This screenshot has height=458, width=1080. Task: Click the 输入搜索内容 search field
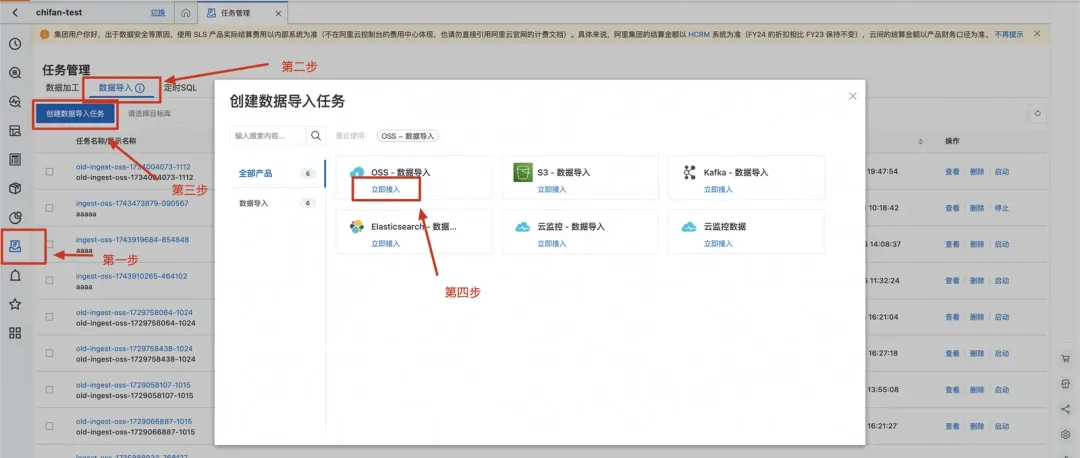pyautogui.click(x=269, y=136)
